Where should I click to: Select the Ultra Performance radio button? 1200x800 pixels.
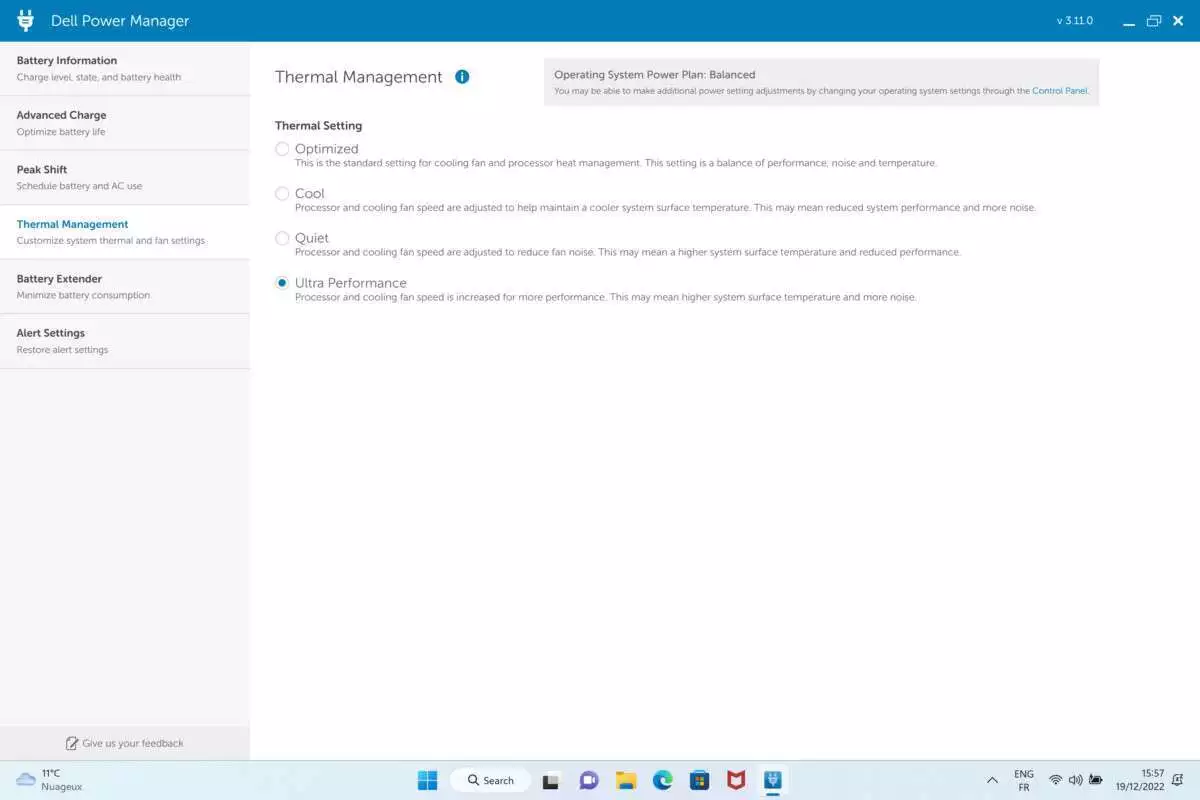[x=282, y=283]
